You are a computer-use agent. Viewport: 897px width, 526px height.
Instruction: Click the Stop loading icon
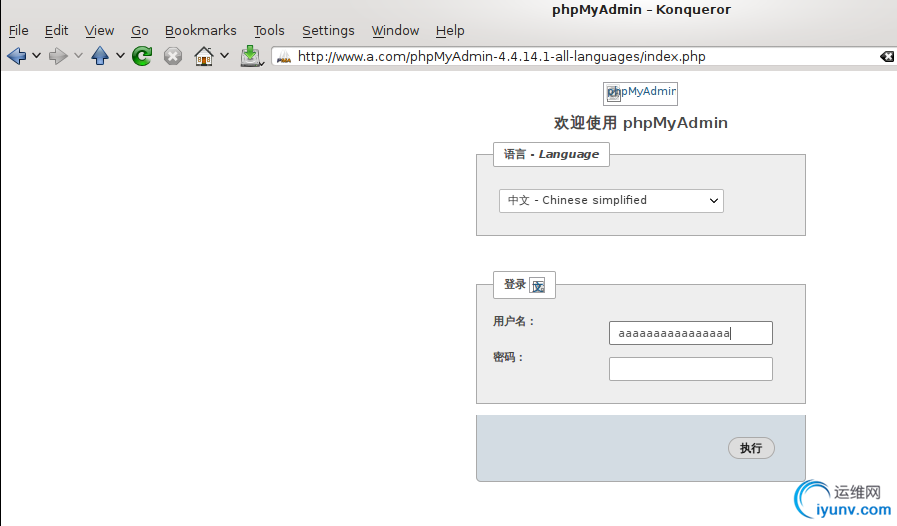pos(173,56)
